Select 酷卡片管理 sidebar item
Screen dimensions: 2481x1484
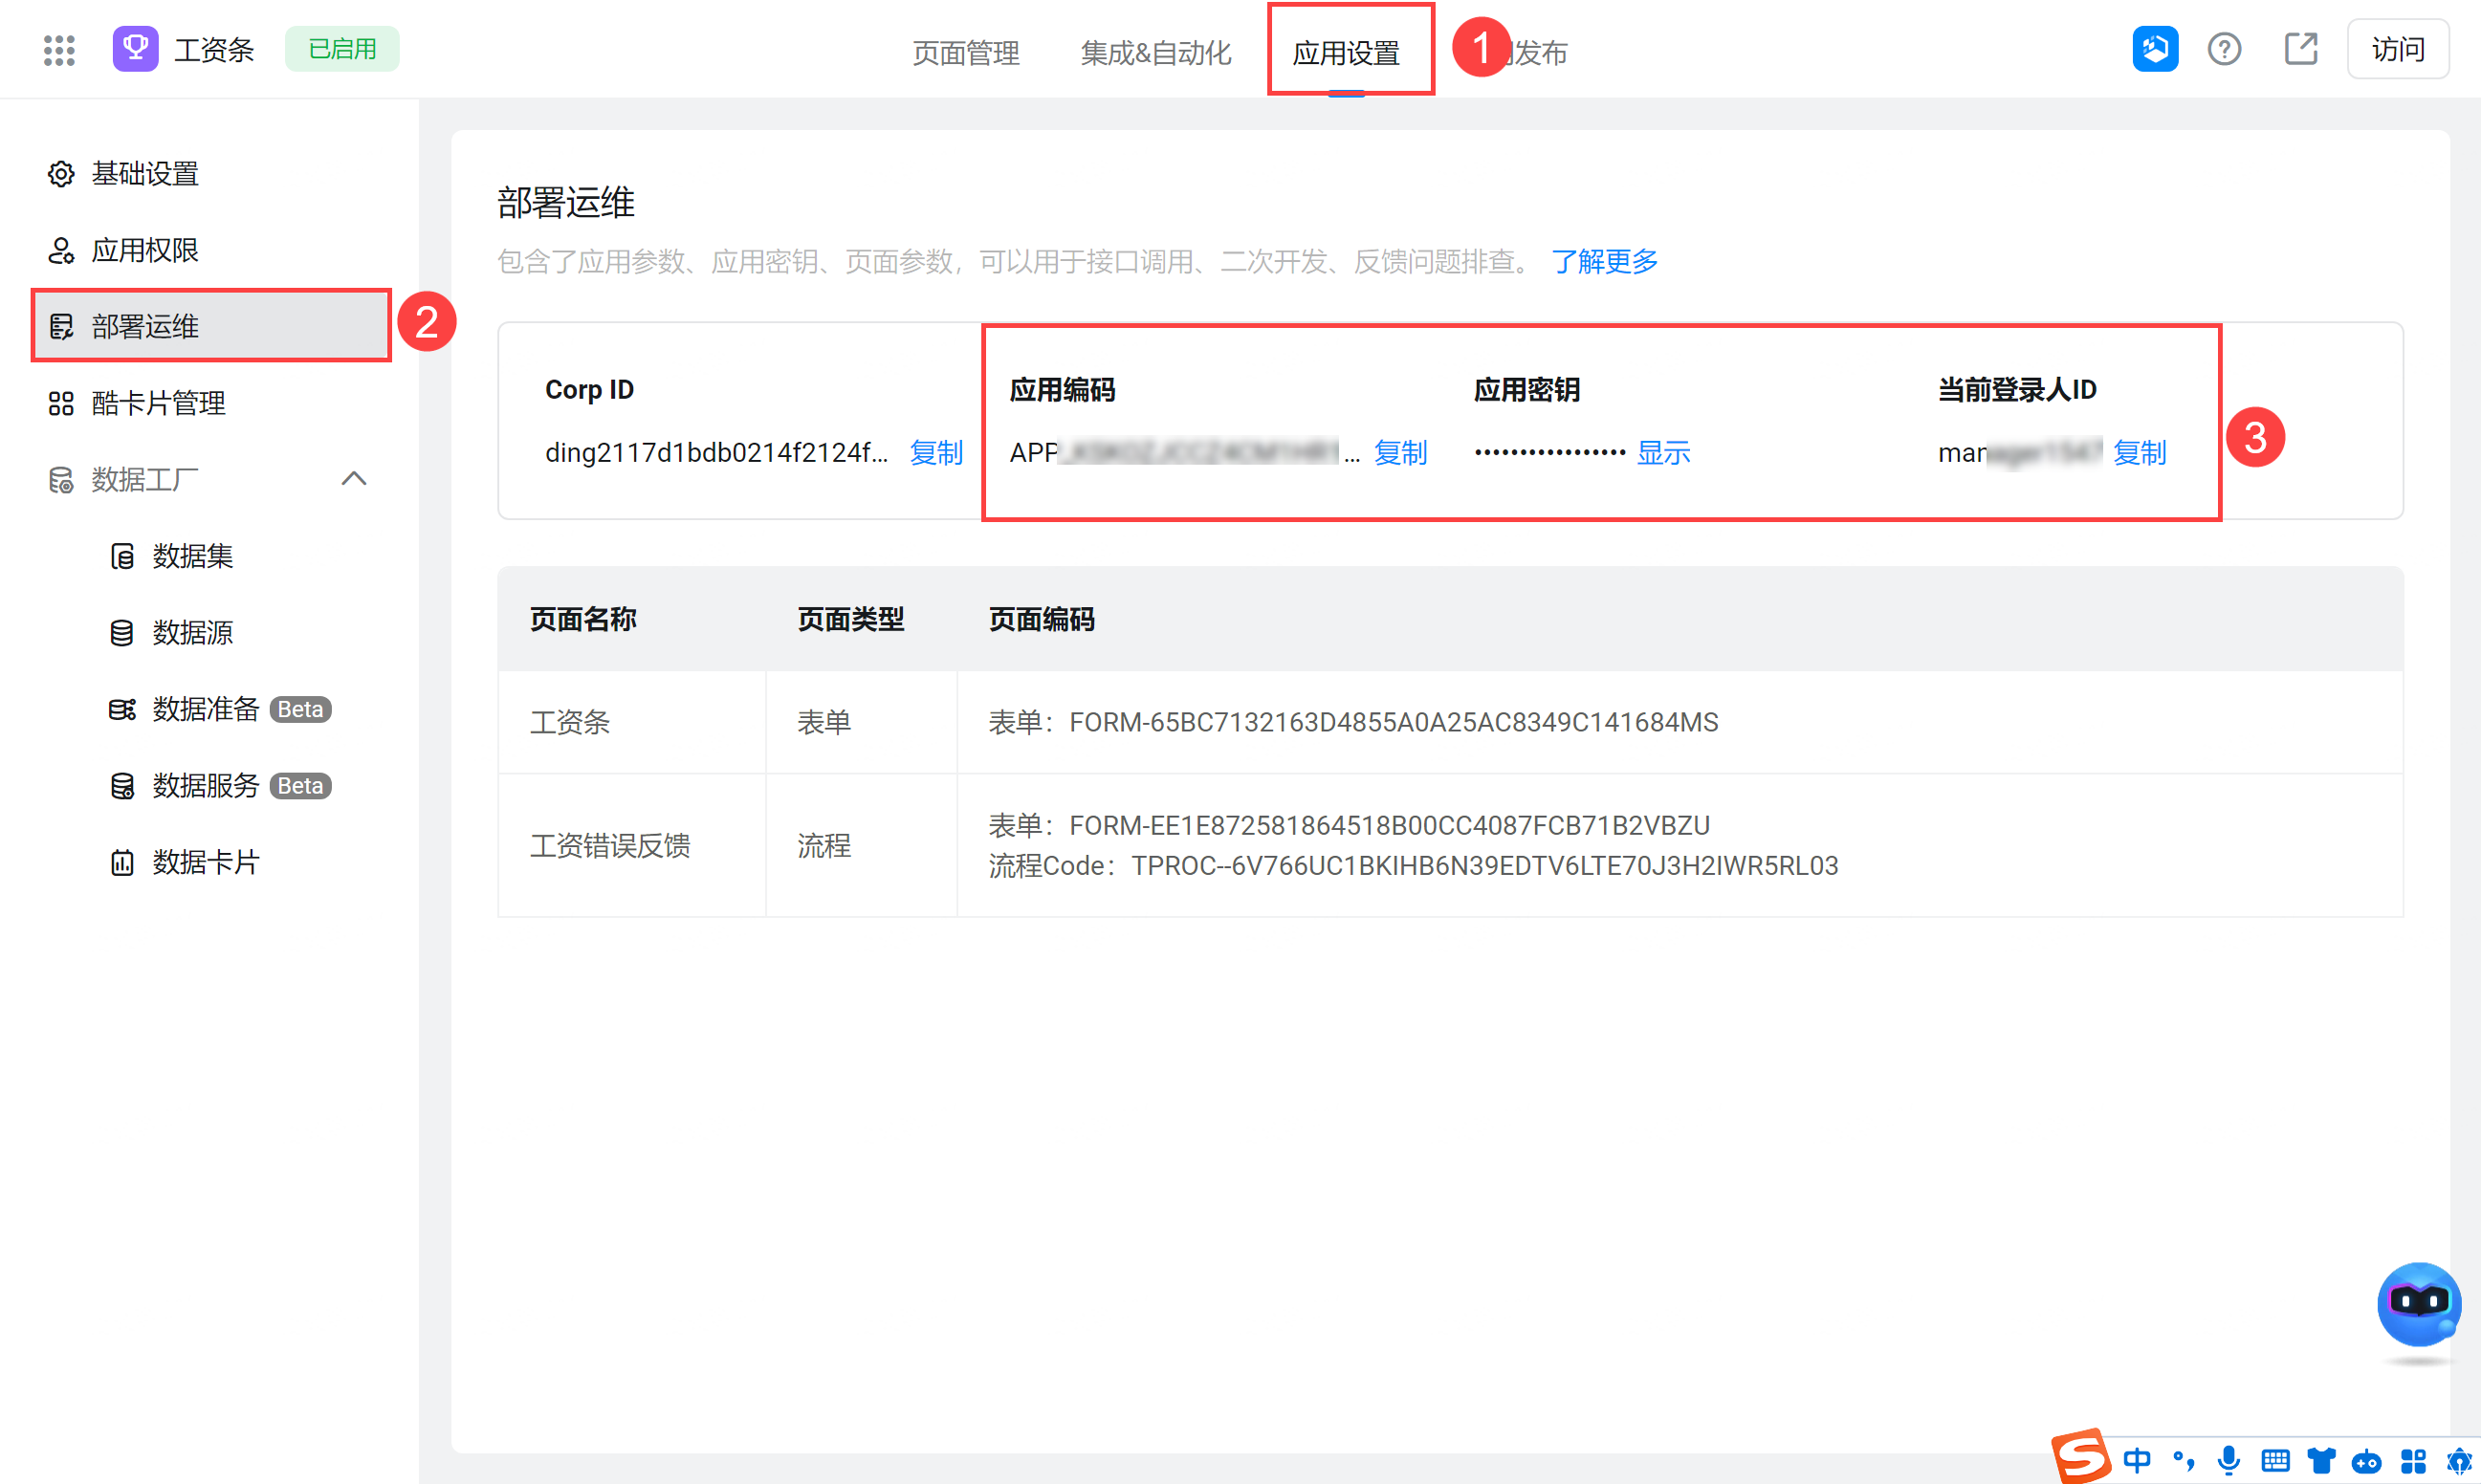point(158,403)
